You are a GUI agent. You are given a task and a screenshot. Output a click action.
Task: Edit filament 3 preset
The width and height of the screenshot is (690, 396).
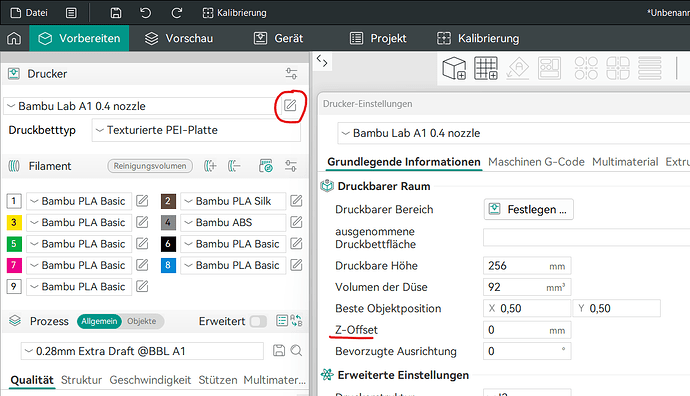(x=142, y=222)
